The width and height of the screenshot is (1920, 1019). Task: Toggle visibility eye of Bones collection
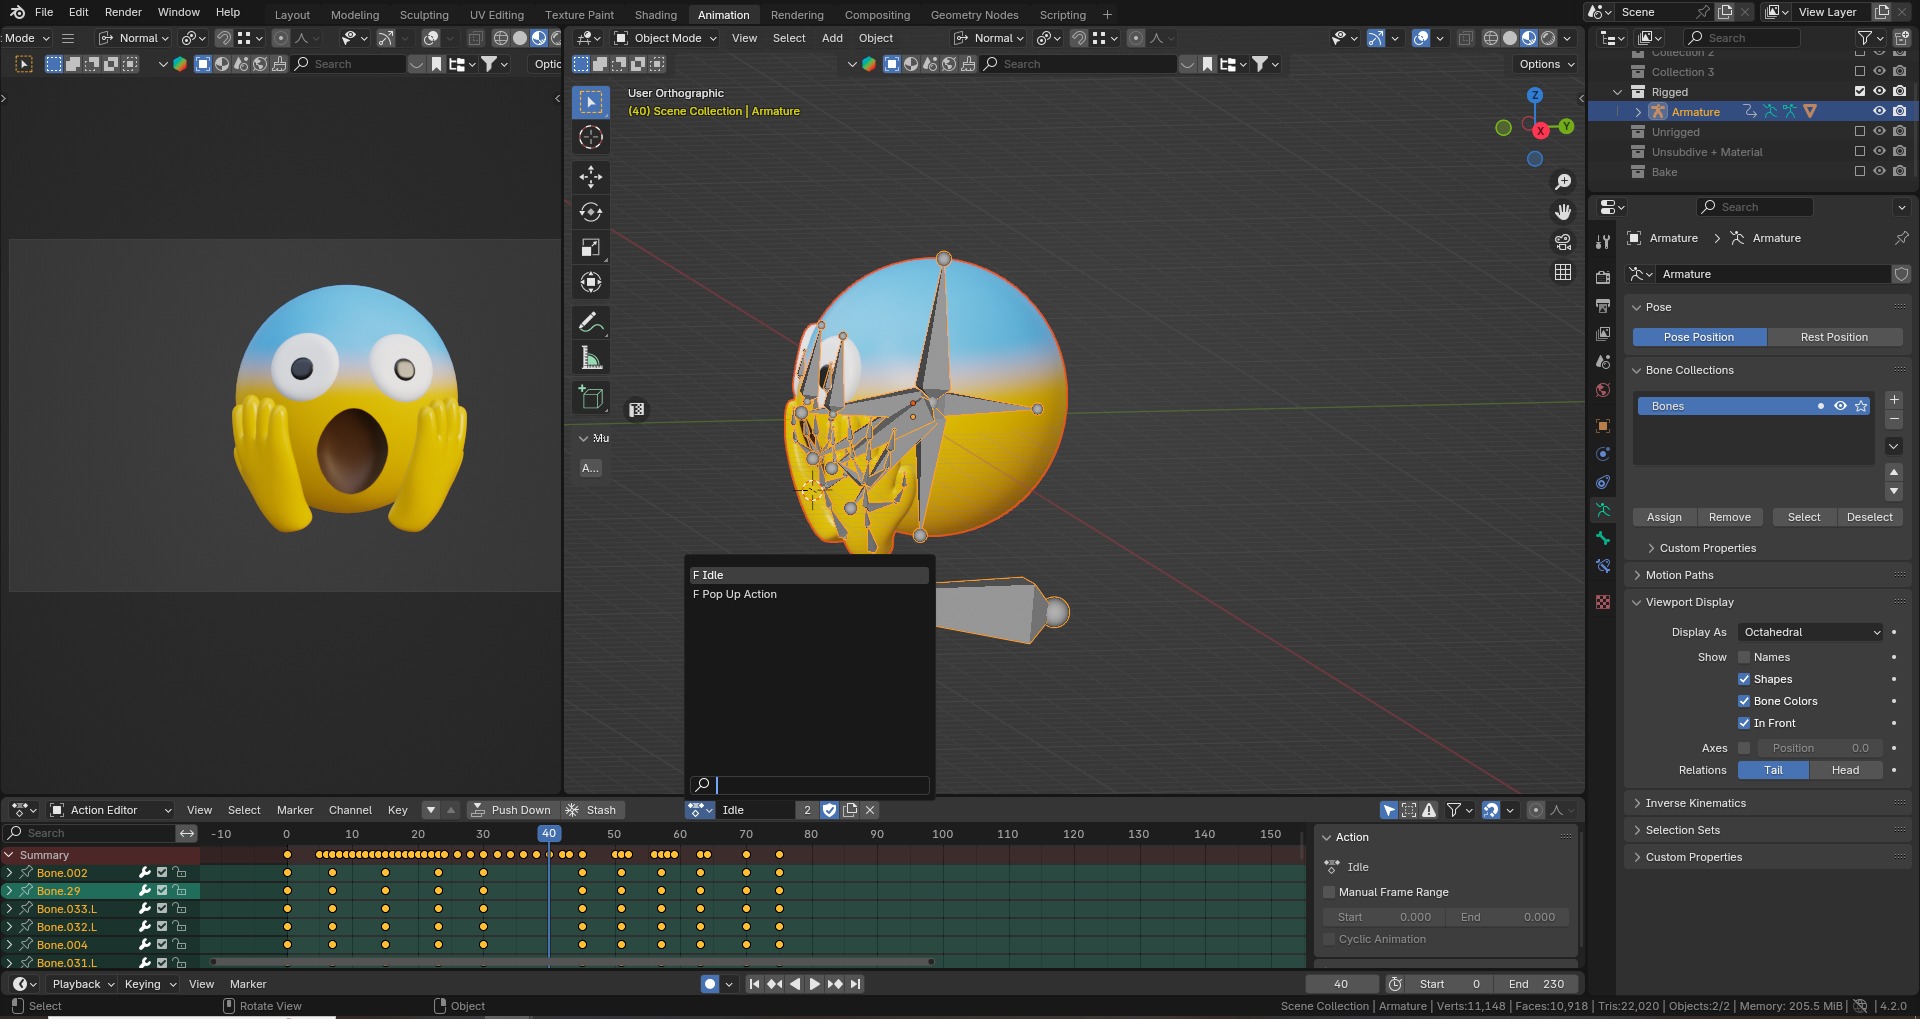1840,406
